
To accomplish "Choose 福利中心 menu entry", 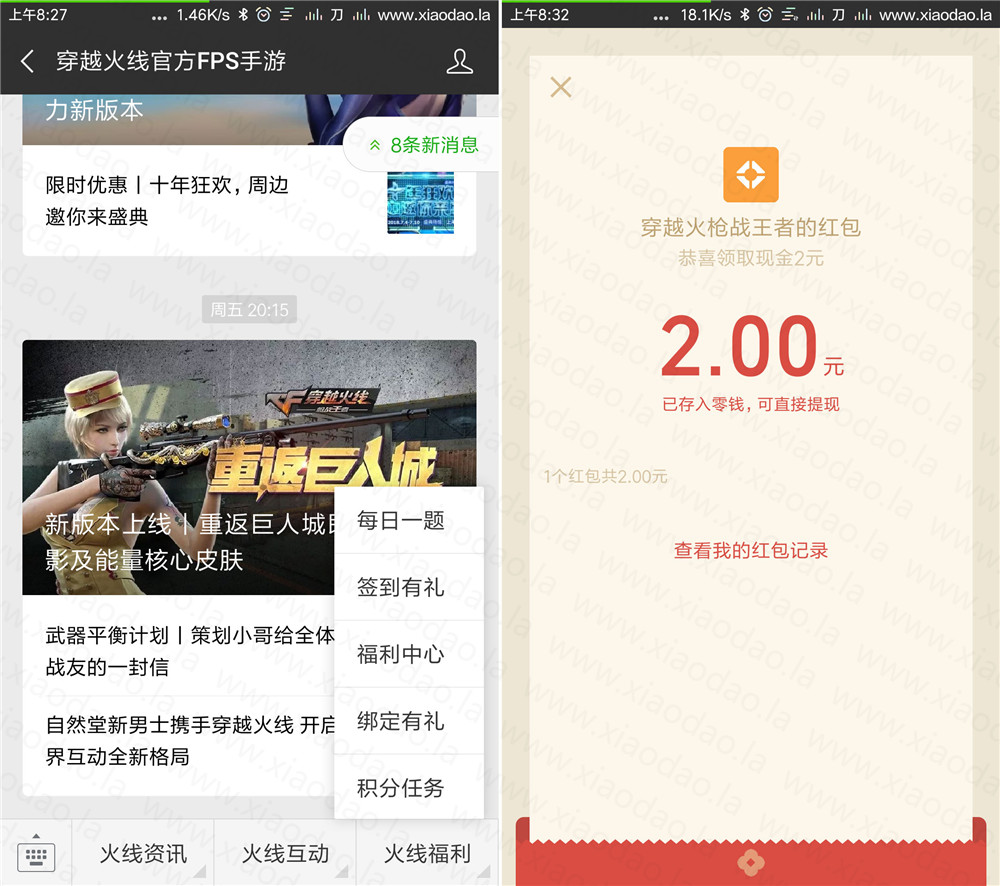I will tap(409, 654).
